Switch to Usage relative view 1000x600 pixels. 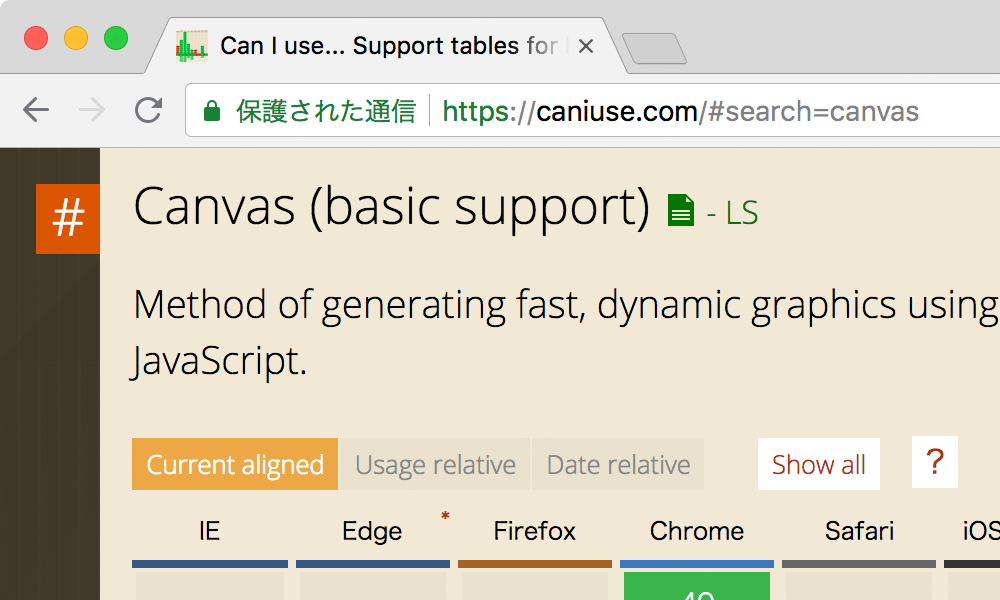(x=435, y=464)
